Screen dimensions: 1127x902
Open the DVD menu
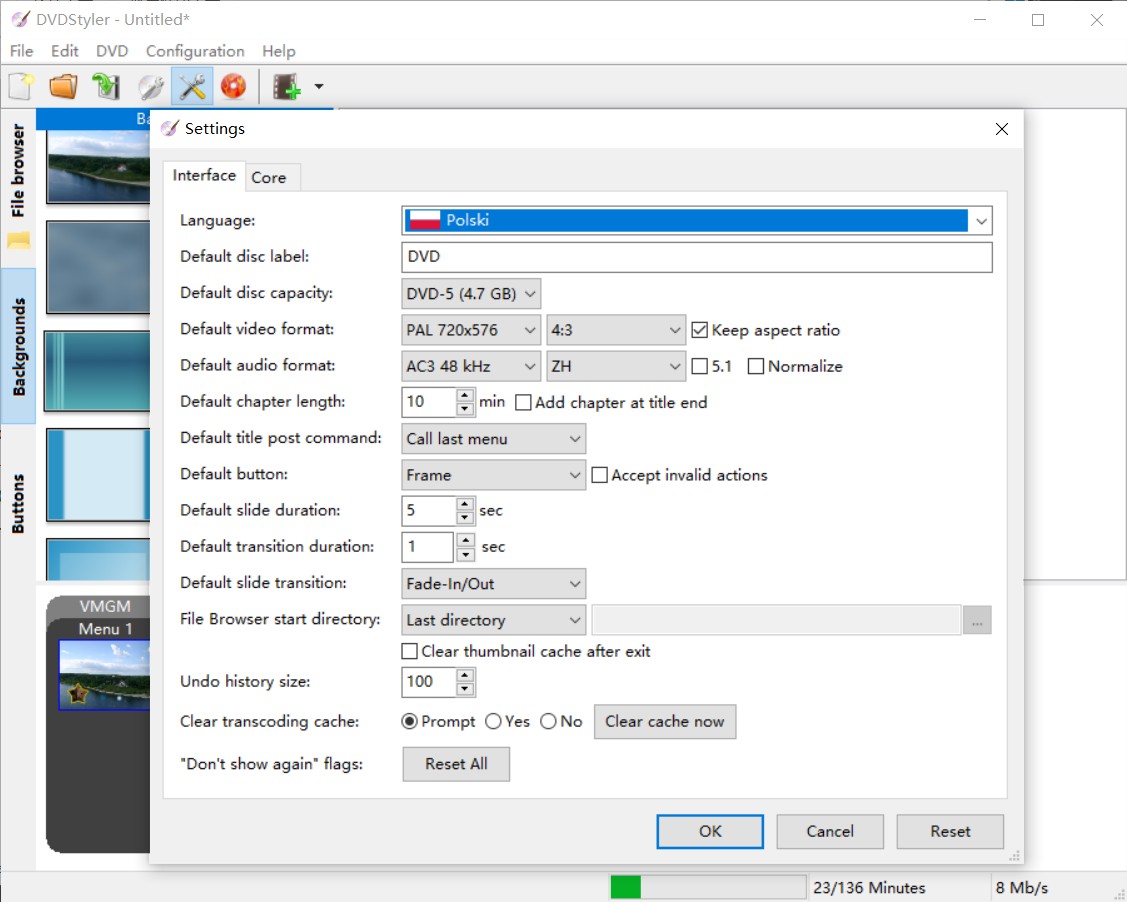112,51
